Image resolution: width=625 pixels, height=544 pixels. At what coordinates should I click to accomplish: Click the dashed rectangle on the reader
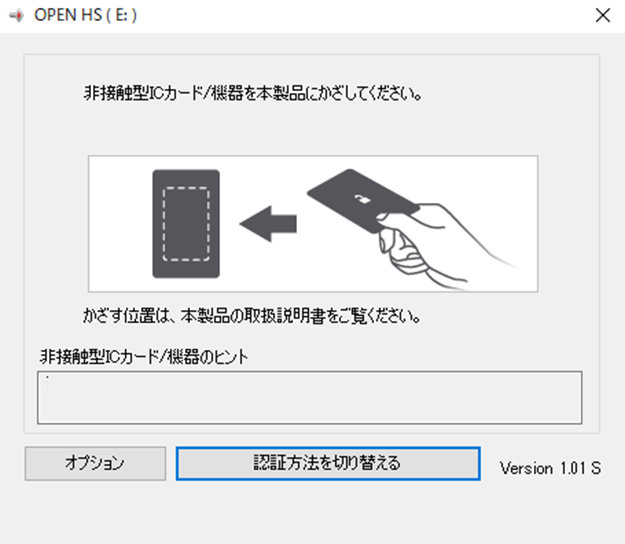tap(186, 224)
